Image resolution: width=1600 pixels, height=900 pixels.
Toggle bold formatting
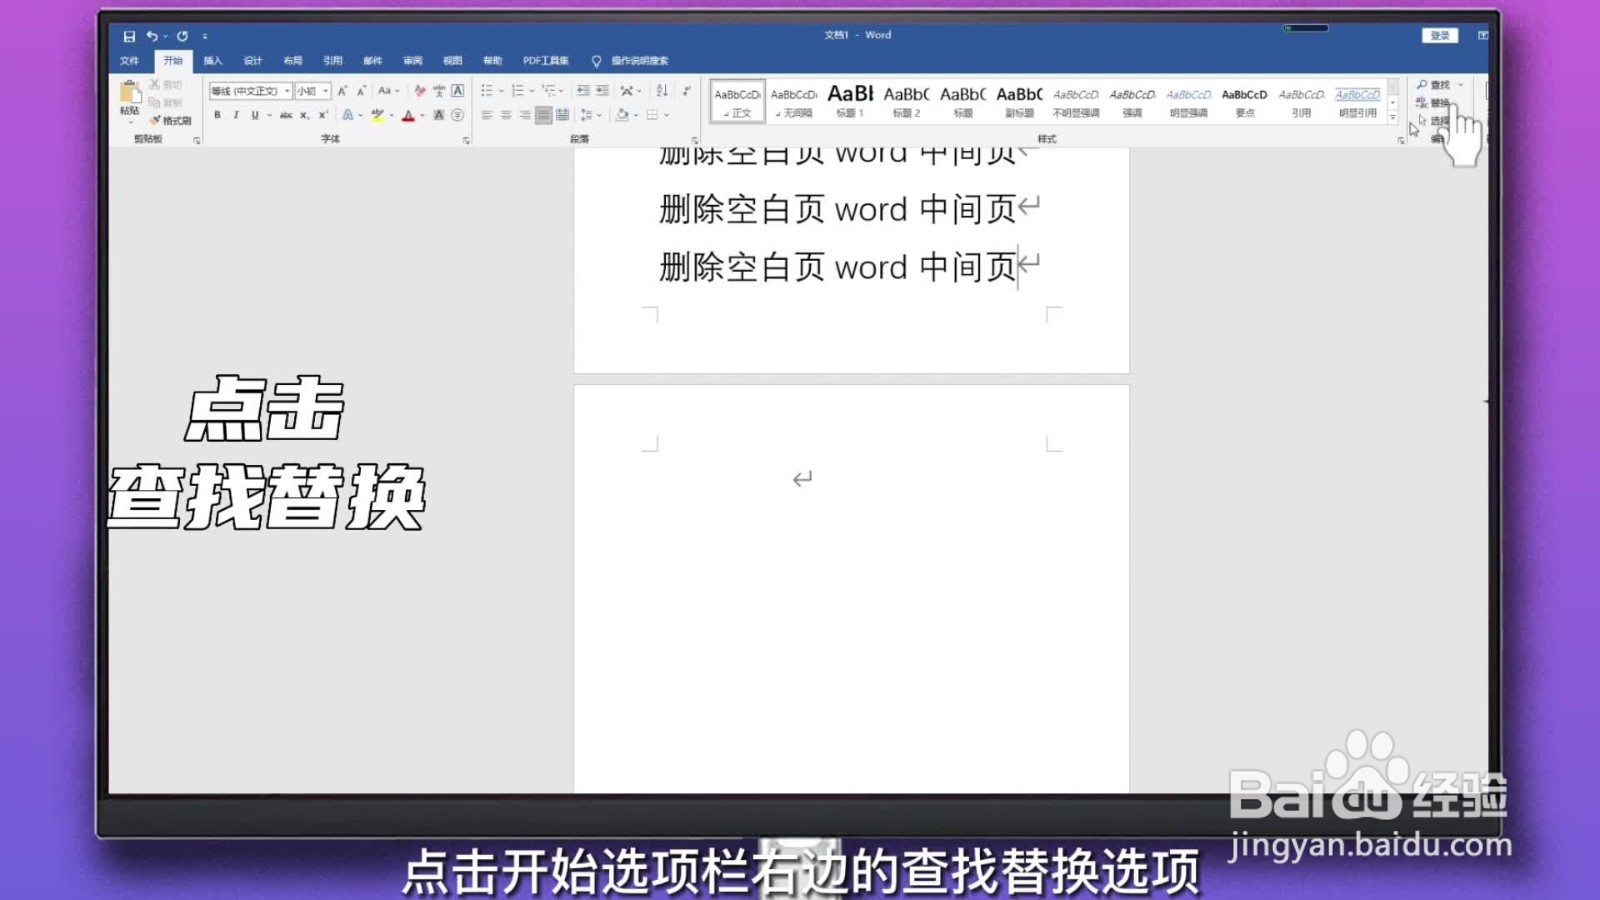coord(216,116)
